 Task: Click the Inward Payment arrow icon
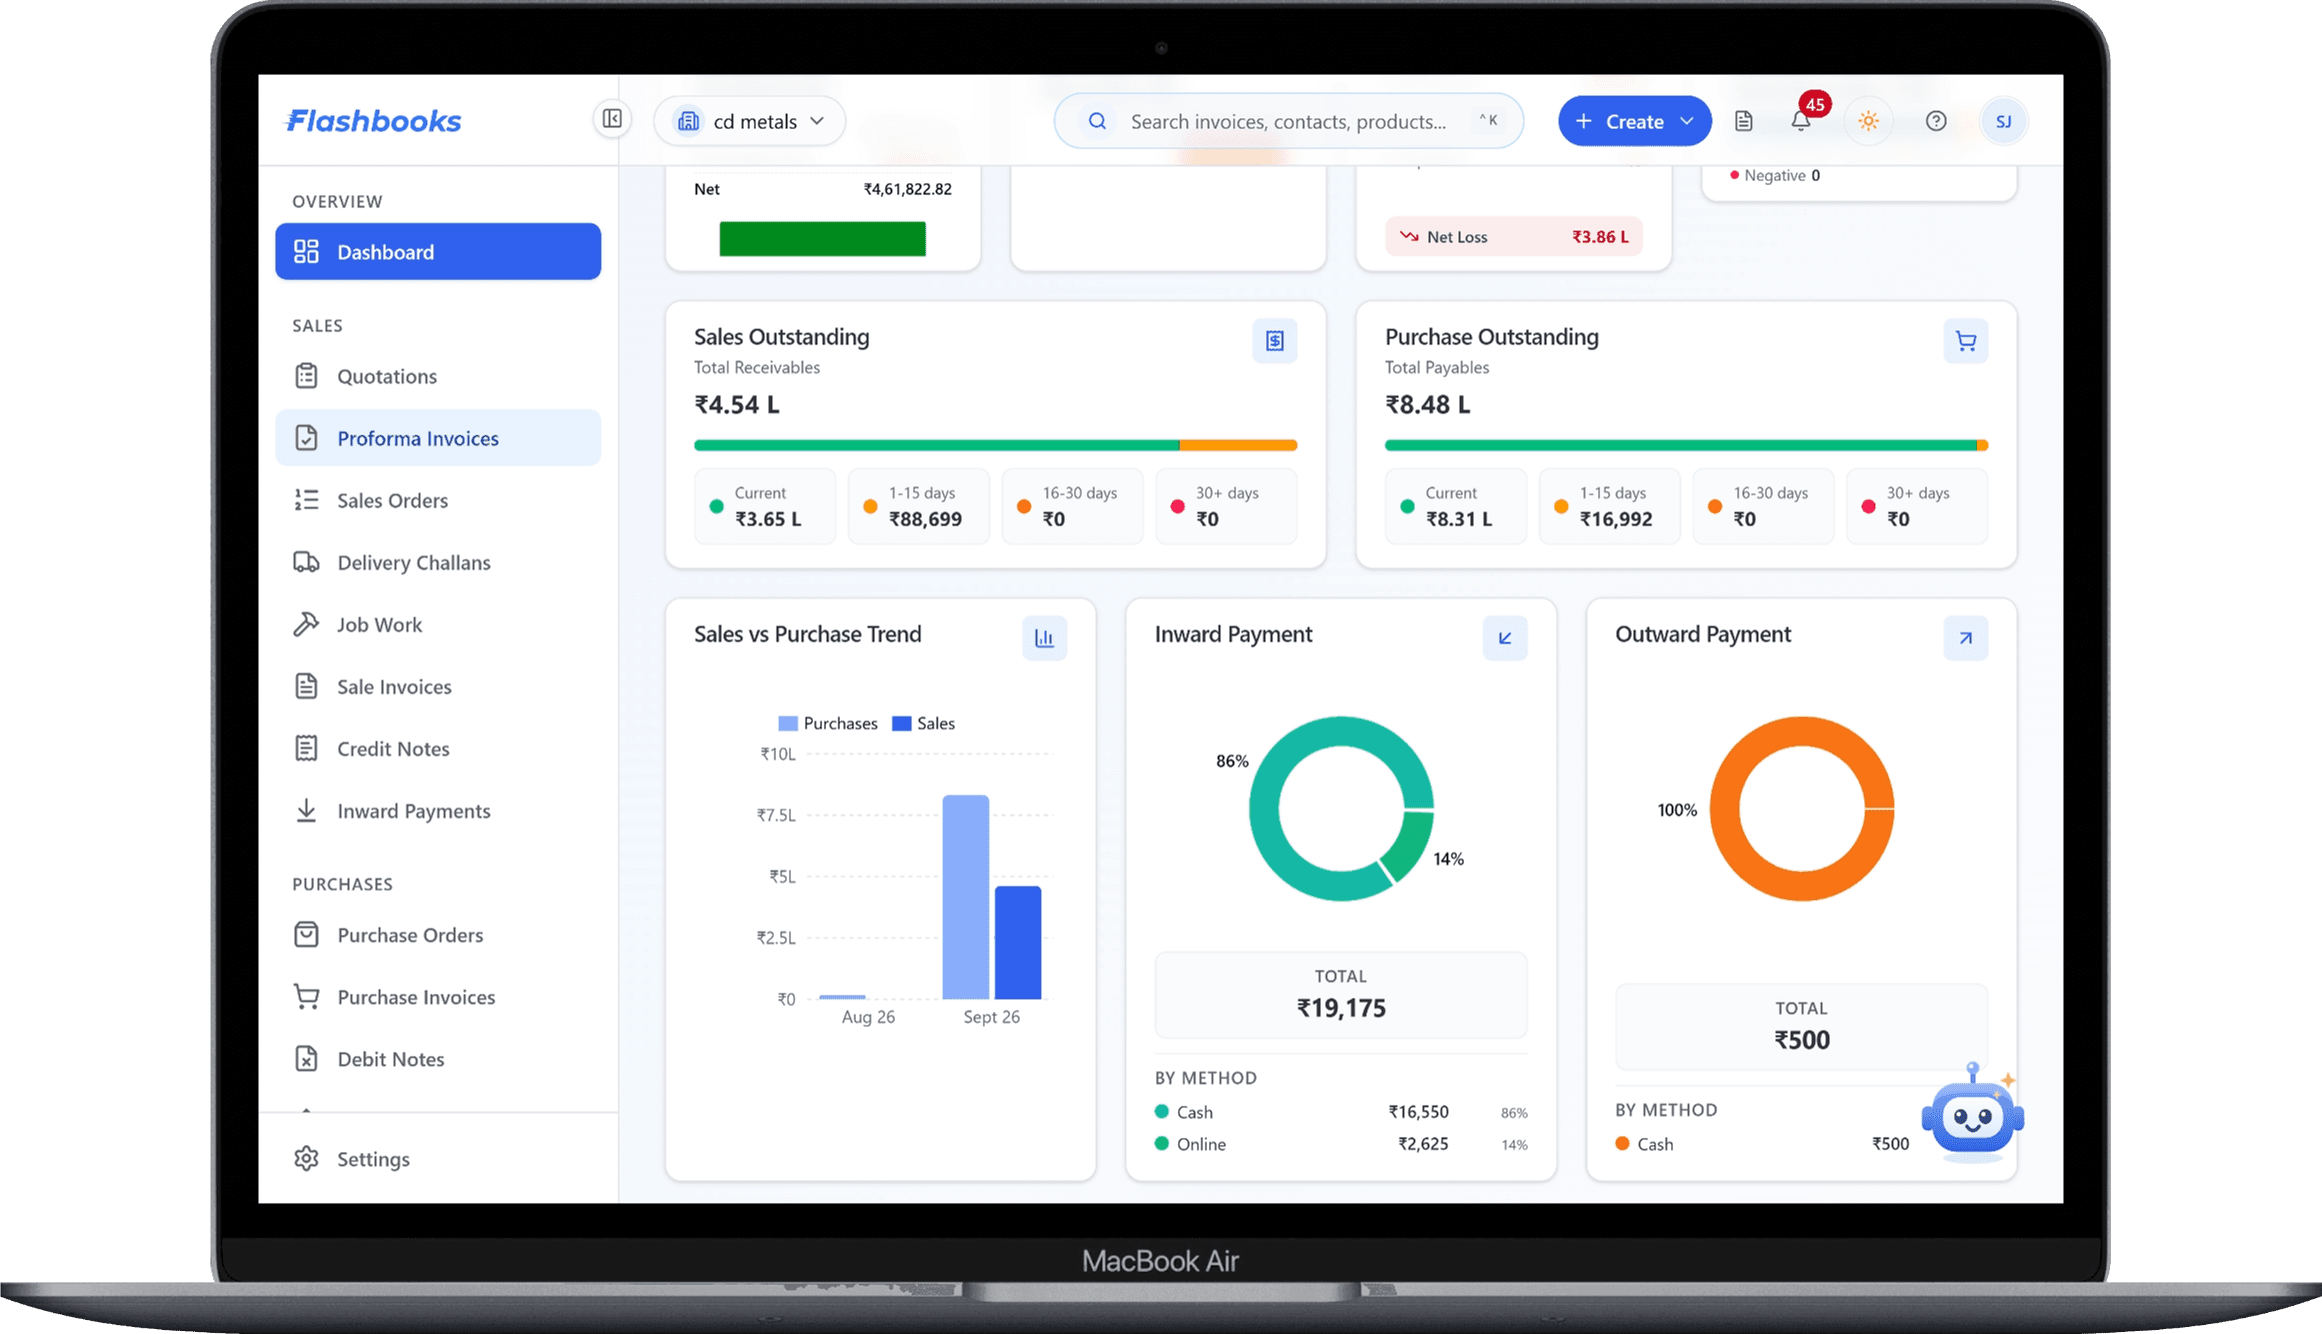[x=1505, y=638]
